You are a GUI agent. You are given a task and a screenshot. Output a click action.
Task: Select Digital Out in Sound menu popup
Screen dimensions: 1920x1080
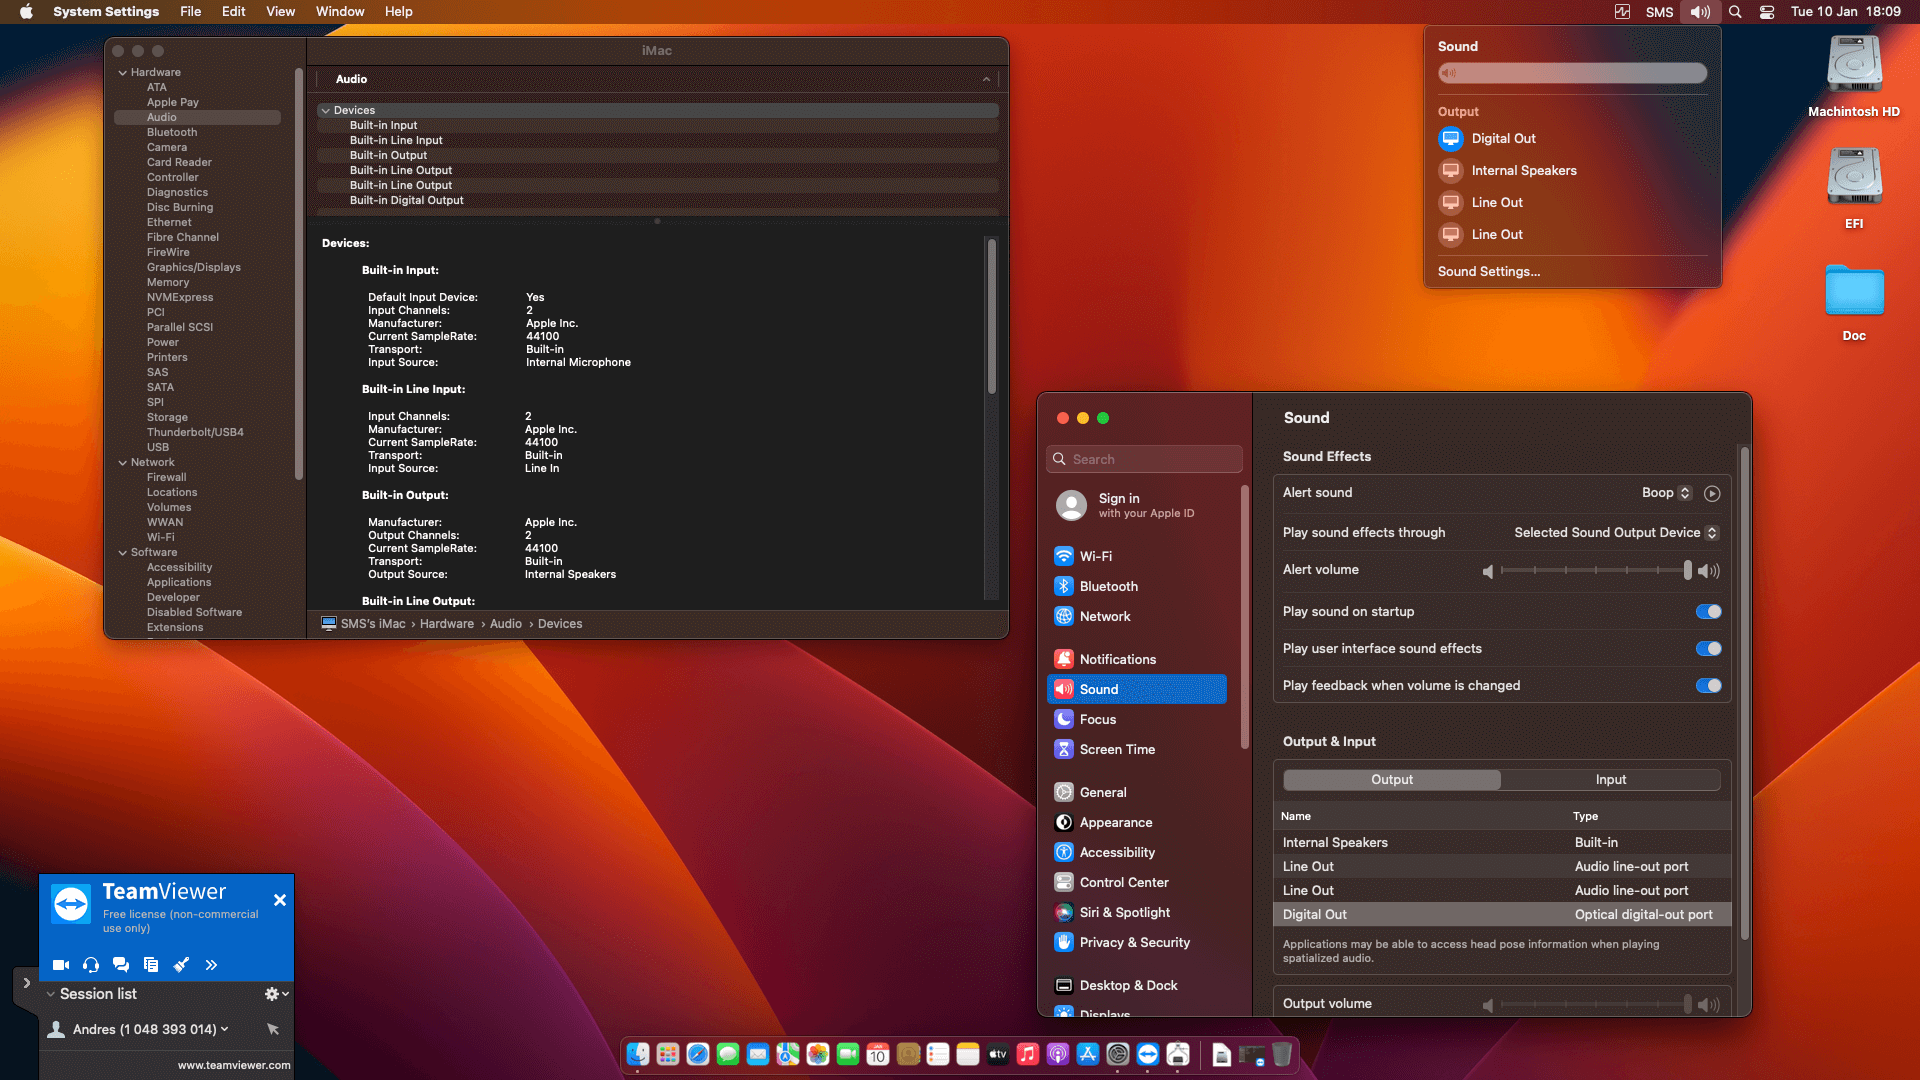[1503, 138]
